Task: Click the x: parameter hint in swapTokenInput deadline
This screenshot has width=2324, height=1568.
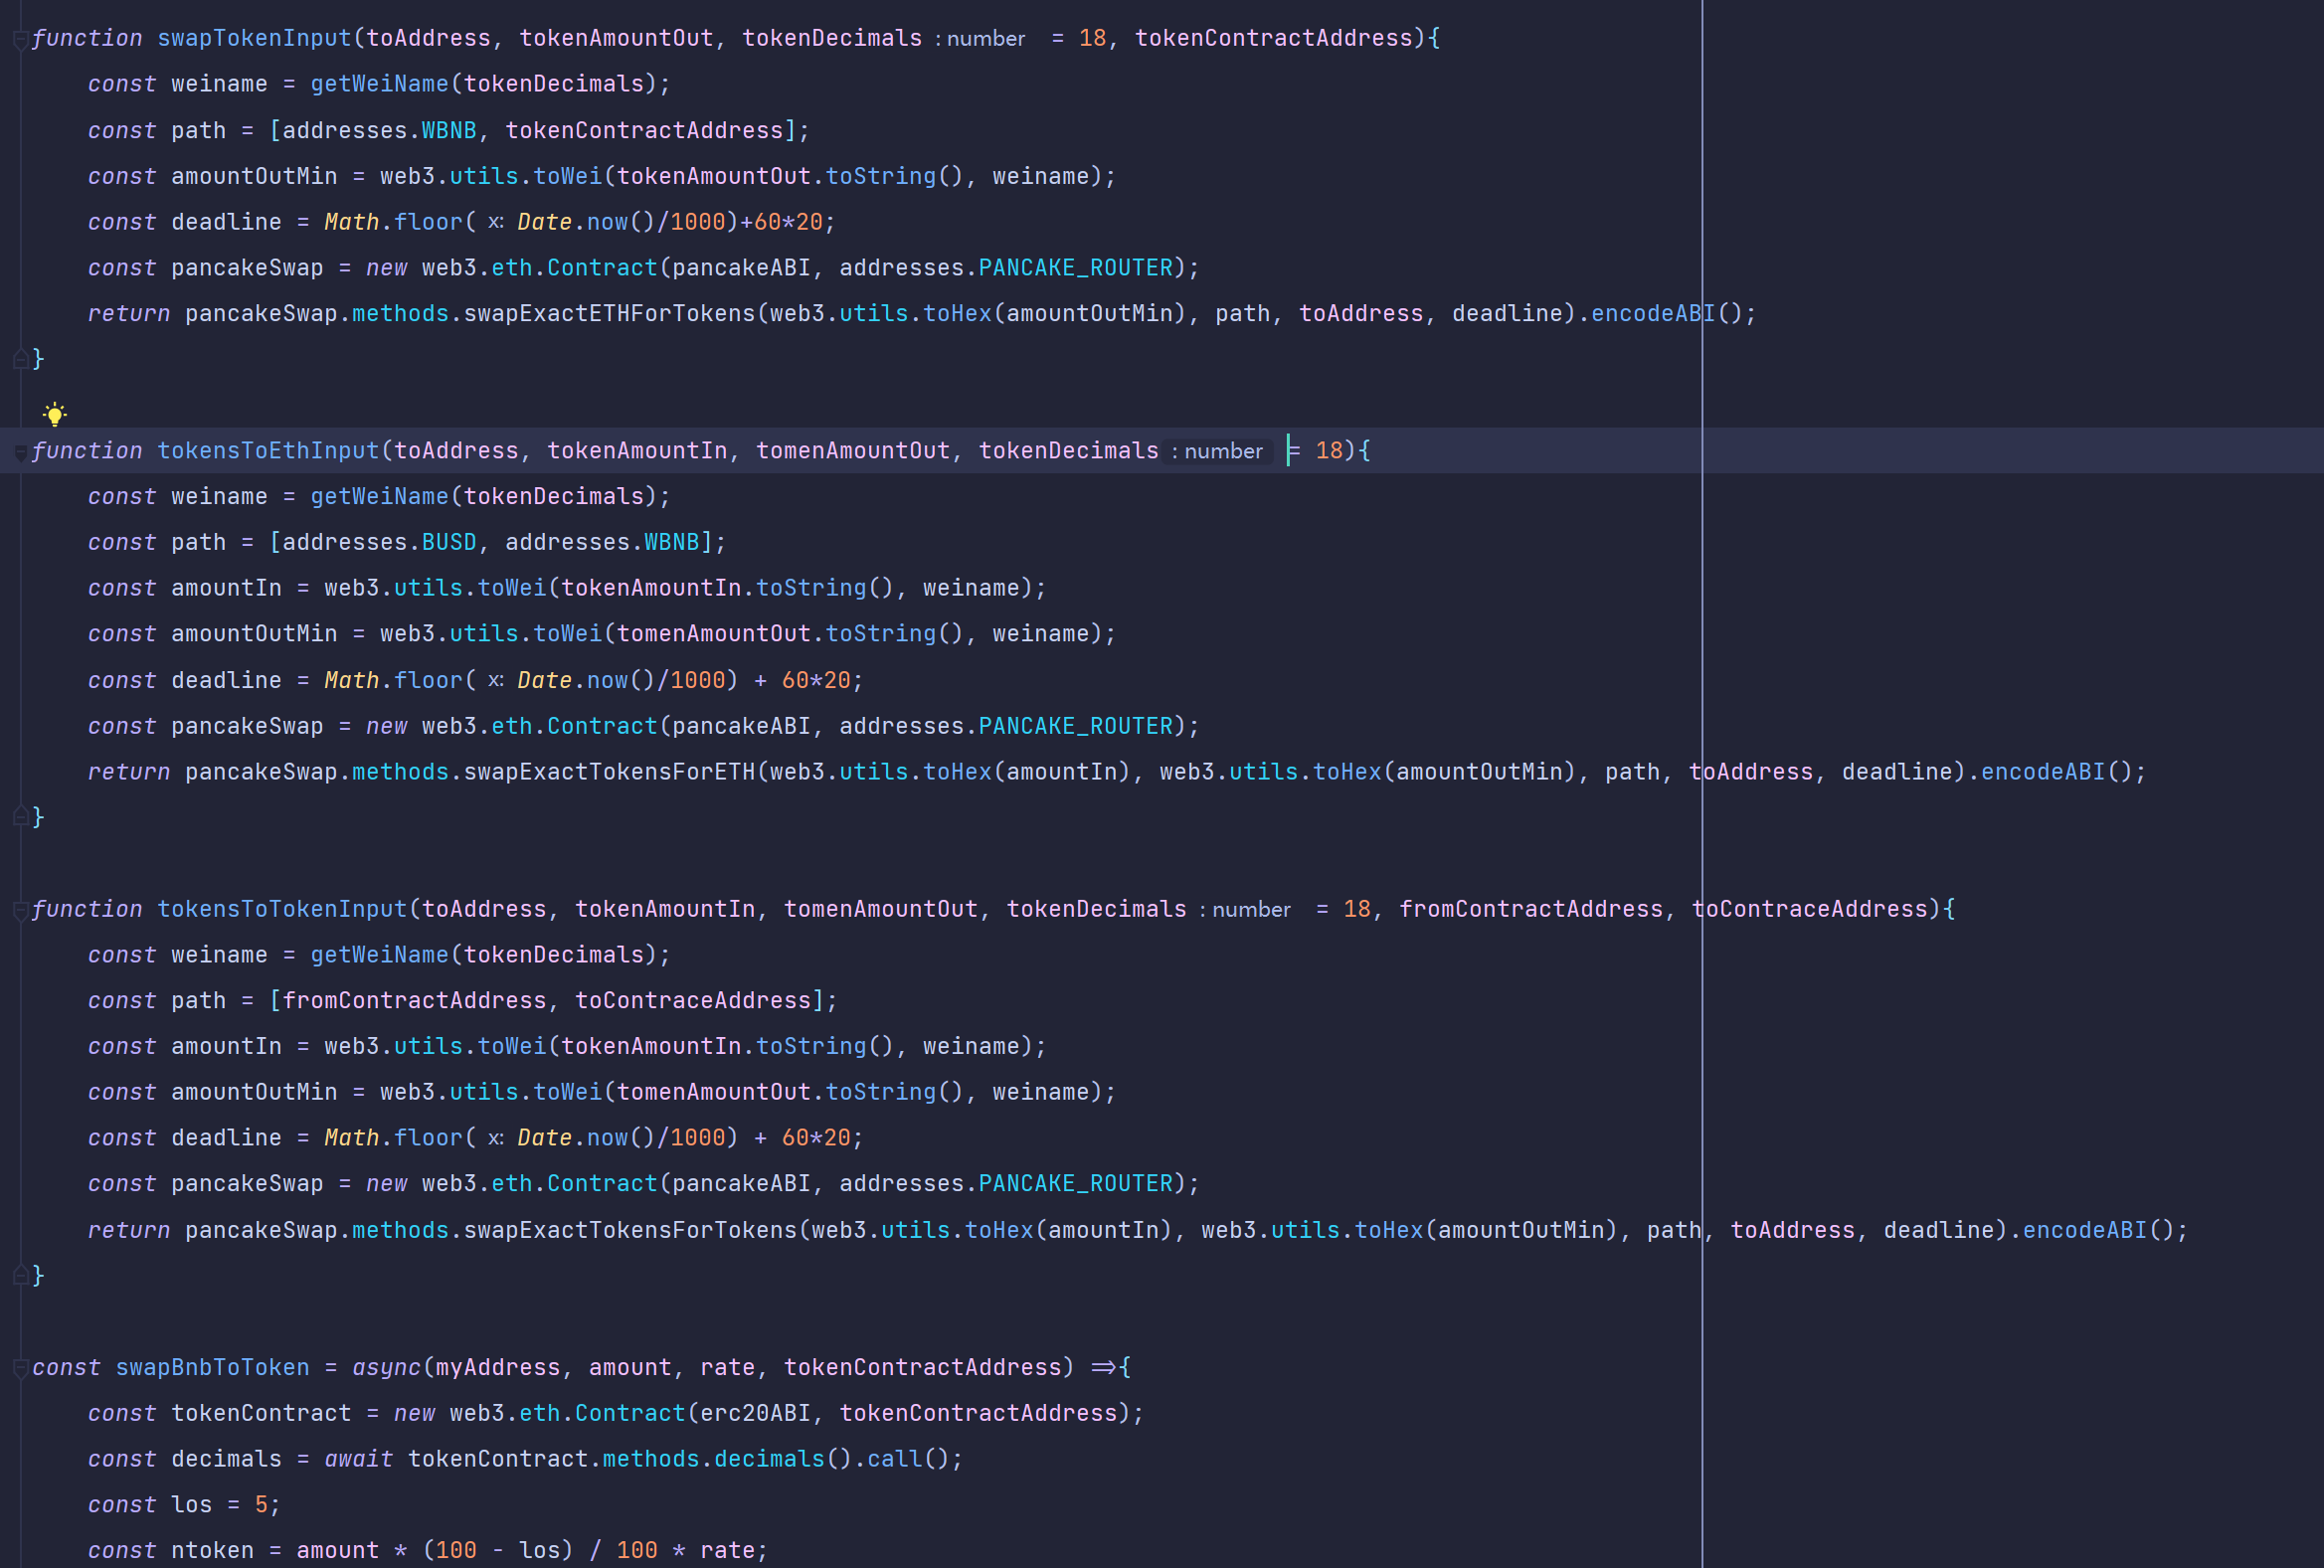Action: click(x=495, y=222)
